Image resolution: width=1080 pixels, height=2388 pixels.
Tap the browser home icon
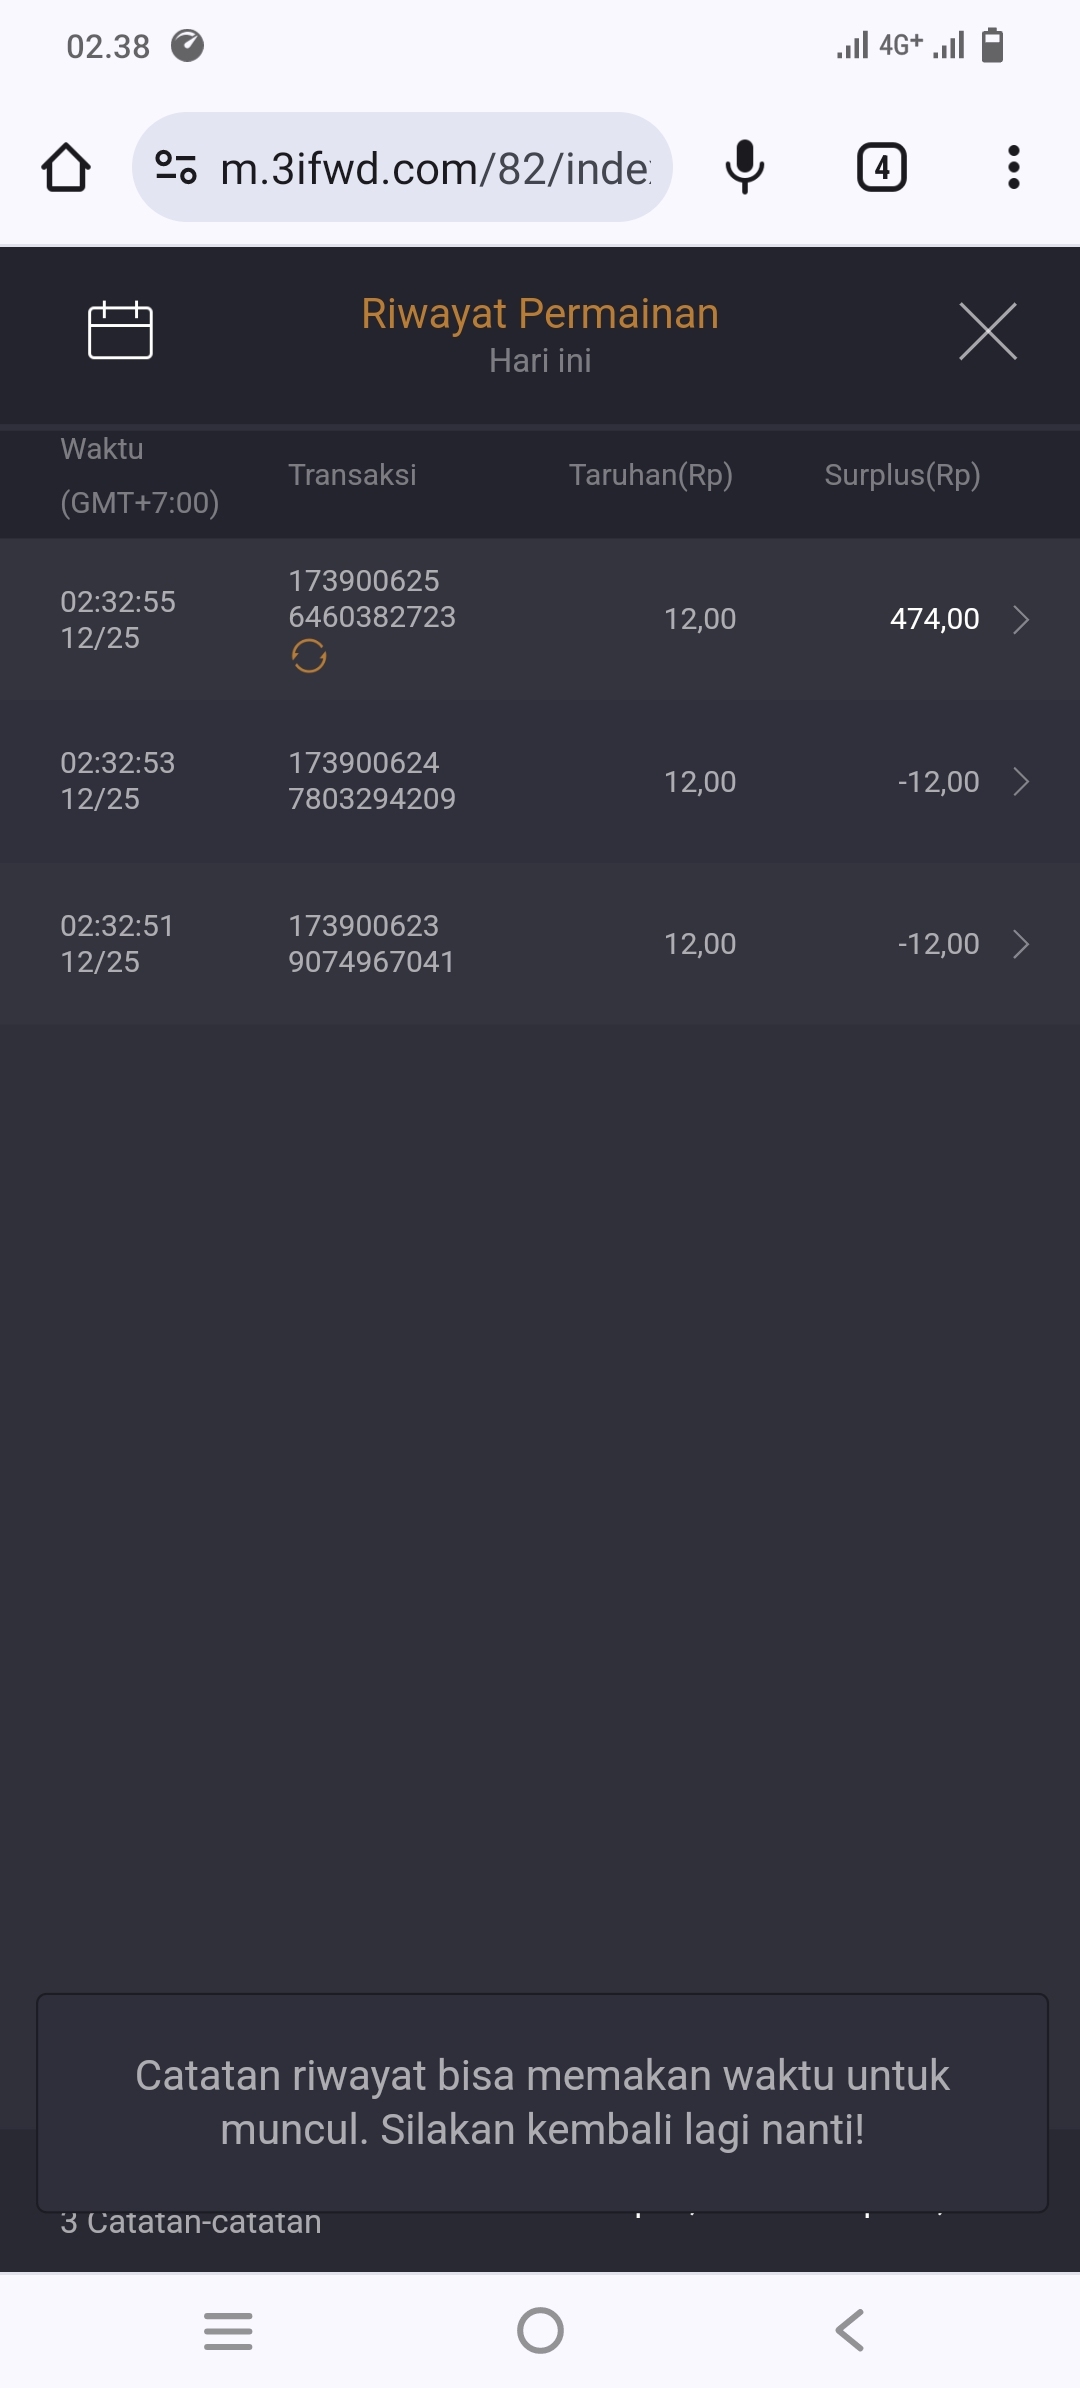(x=66, y=167)
